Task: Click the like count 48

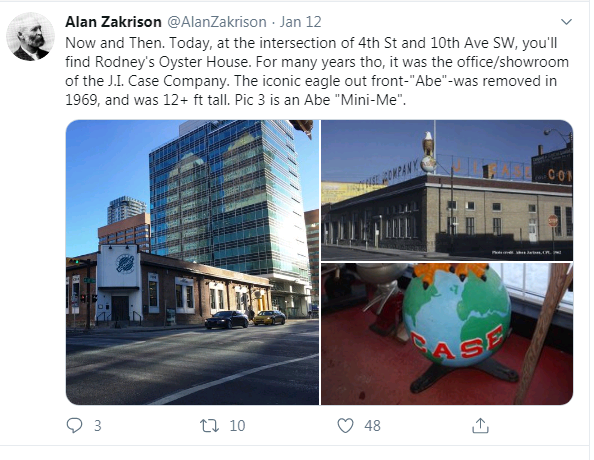Action: [x=372, y=426]
